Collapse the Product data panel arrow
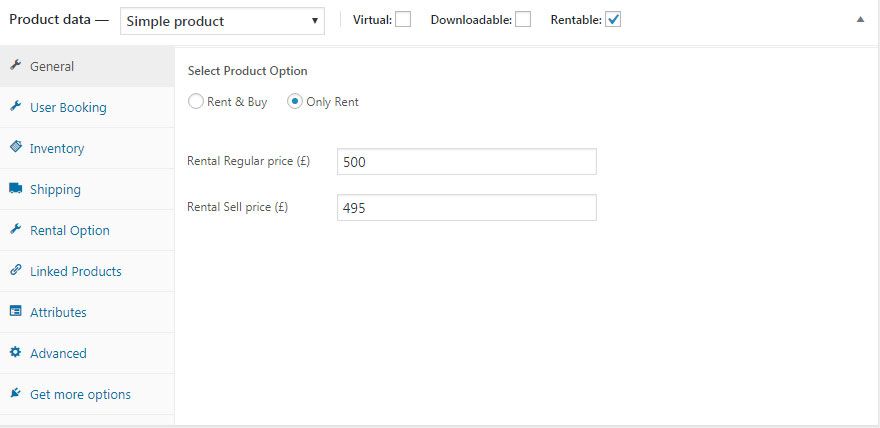Screen dimensions: 880x428 coord(860,20)
